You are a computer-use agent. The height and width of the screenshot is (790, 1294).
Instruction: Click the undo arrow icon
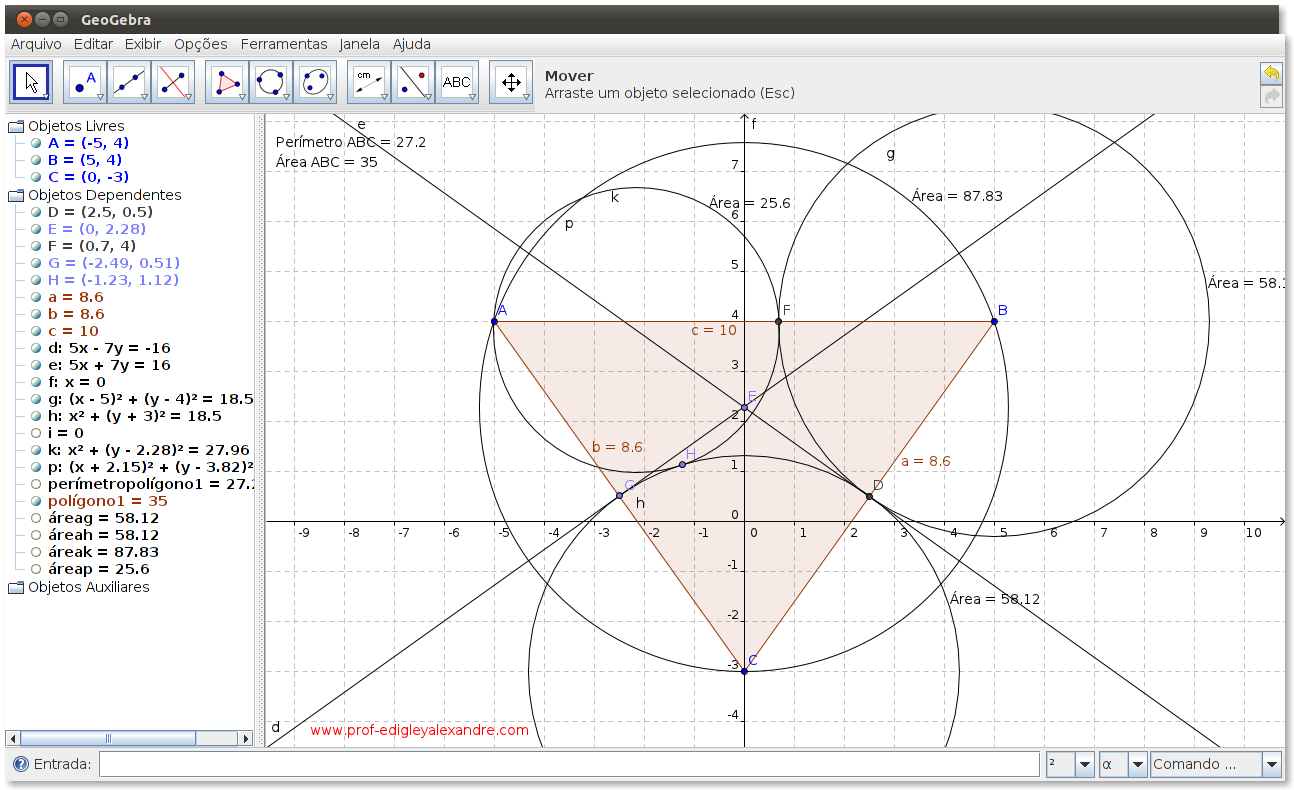click(1269, 71)
